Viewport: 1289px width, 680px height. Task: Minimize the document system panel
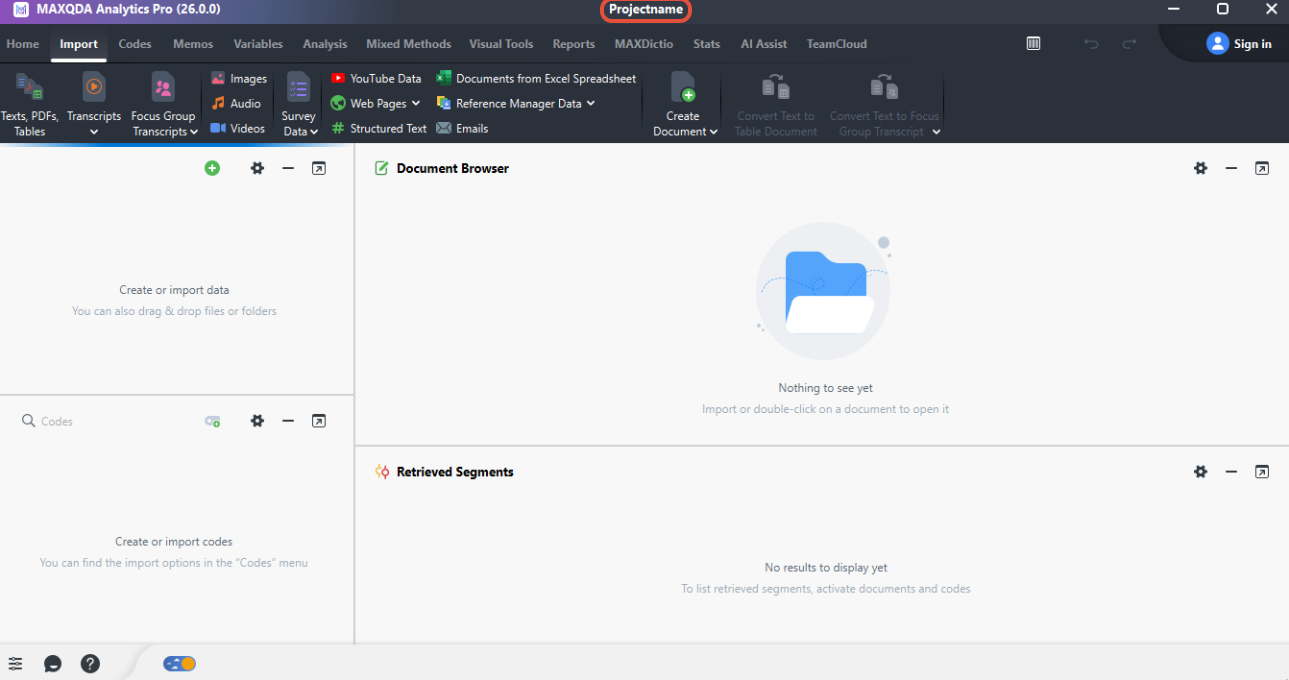(288, 169)
